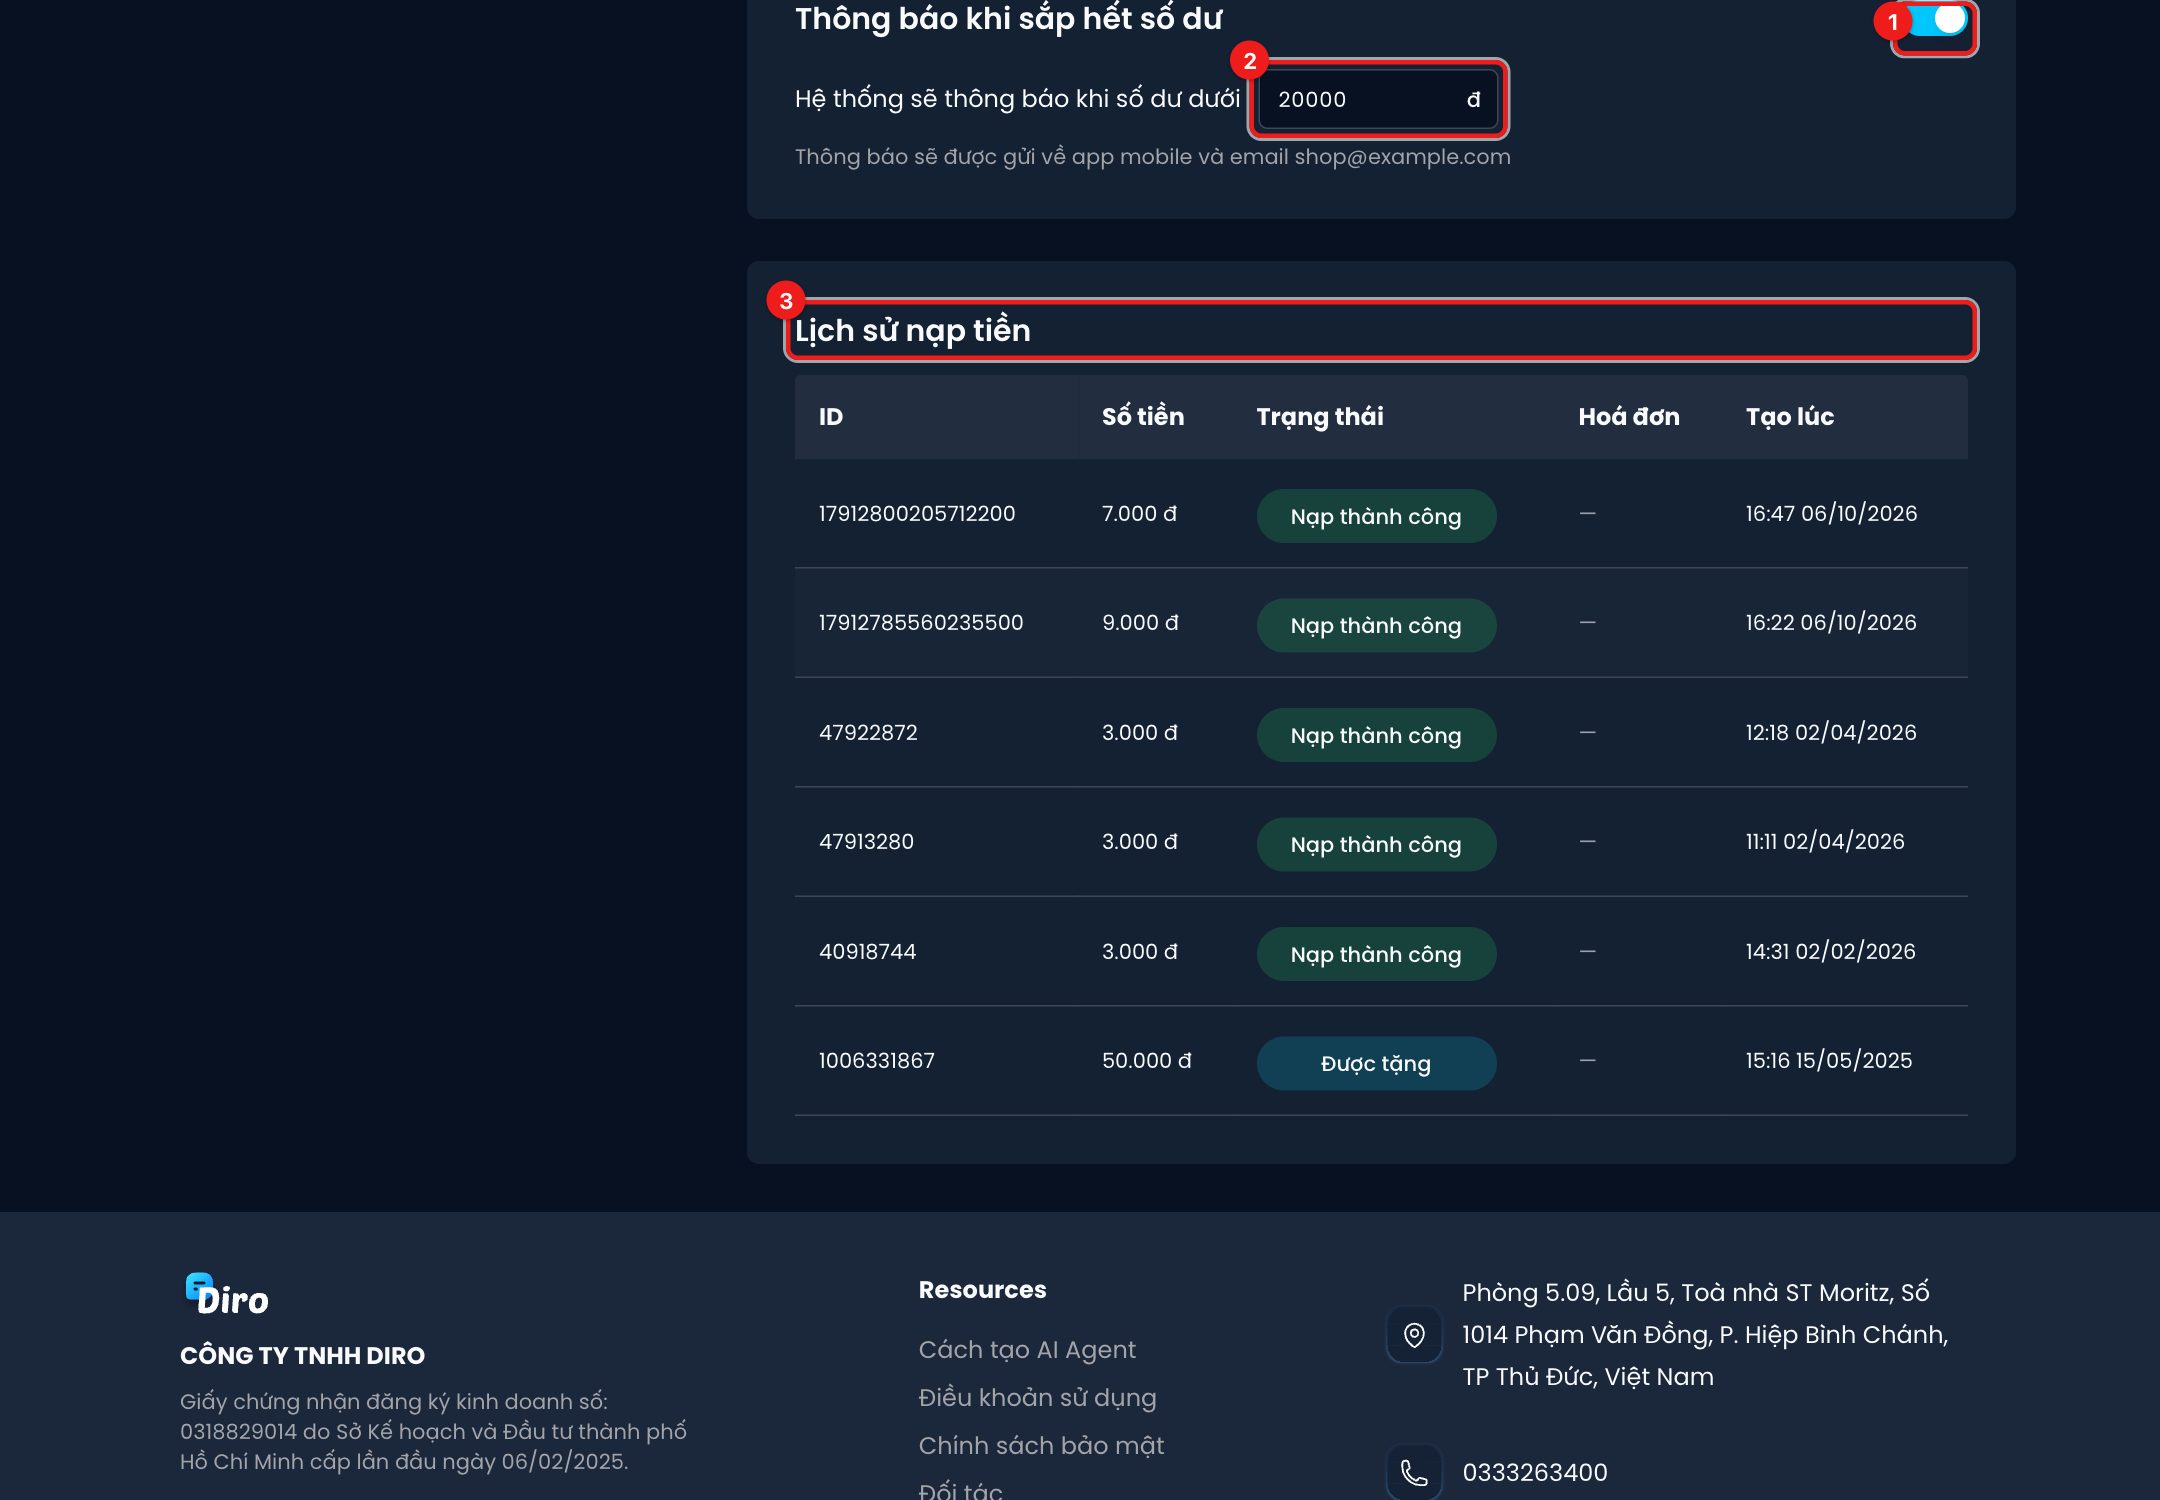Click phone number 0333263400

[x=1535, y=1472]
